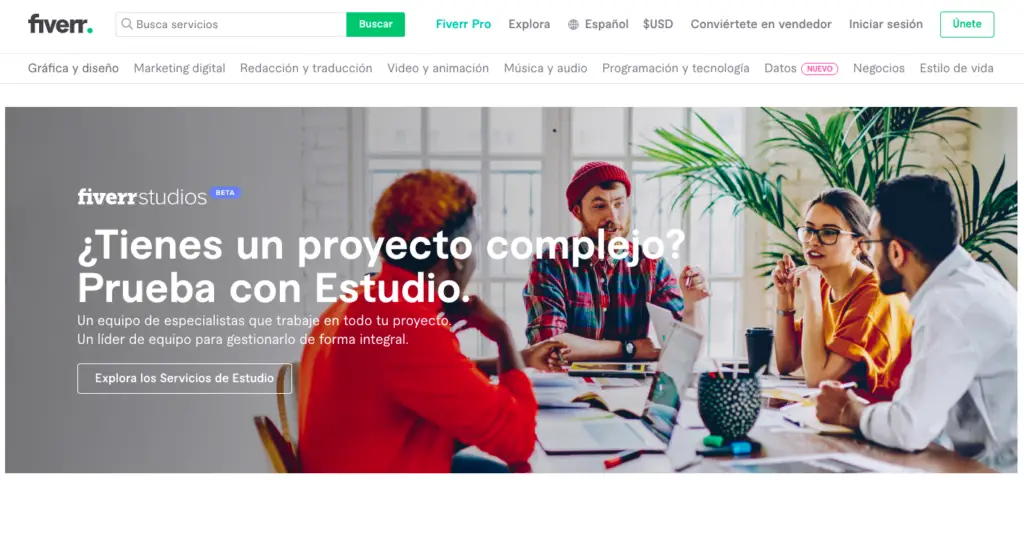Viewport: 1024px width, 539px height.
Task: Click Conviértete en vendedor link
Action: (761, 24)
